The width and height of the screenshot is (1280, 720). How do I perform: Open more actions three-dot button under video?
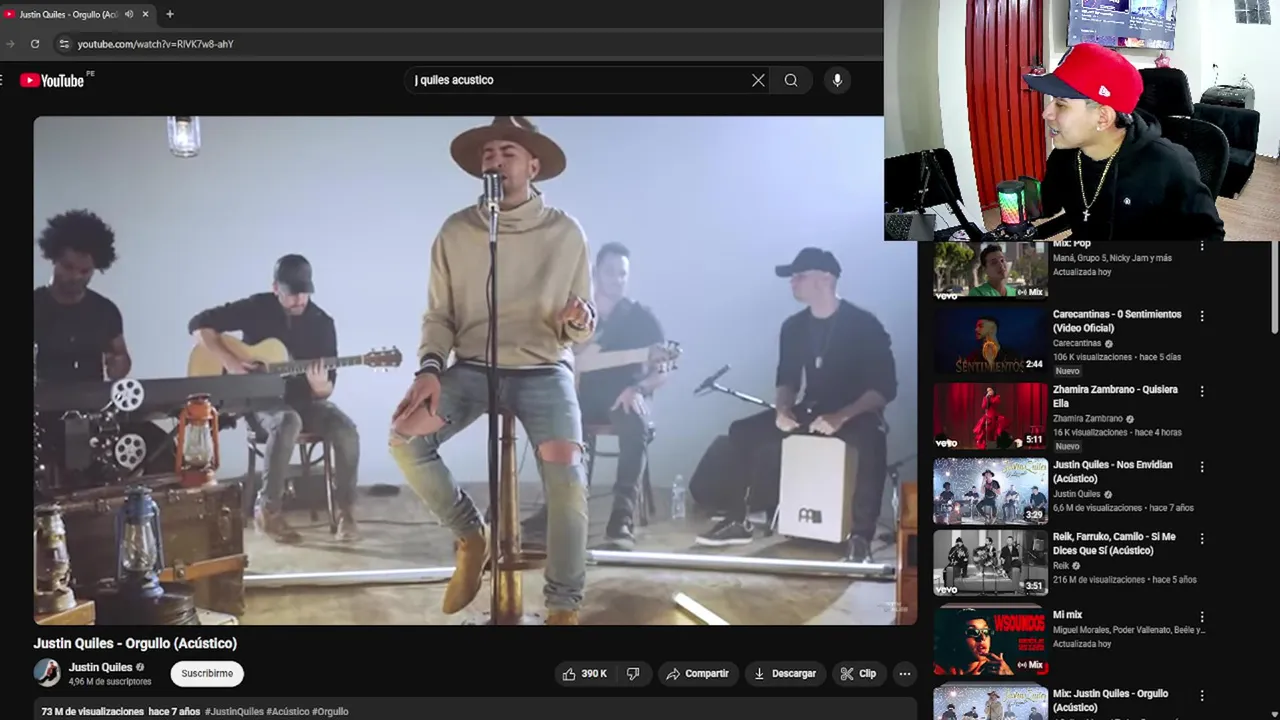[x=904, y=674]
